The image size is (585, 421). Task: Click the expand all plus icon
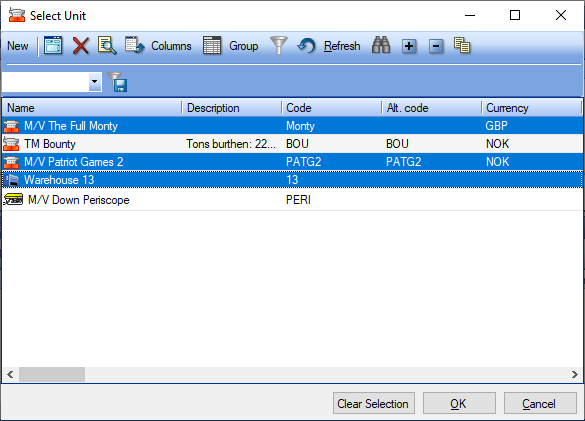pos(409,46)
